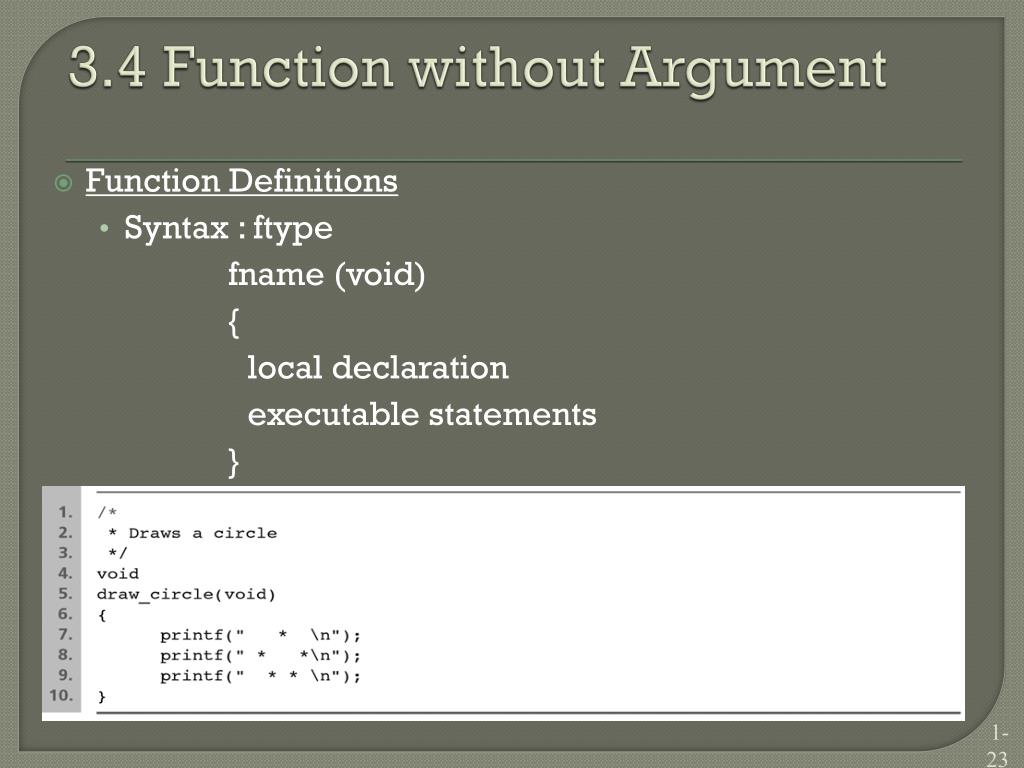1024x768 pixels.
Task: Click the "fname (void)" text
Action: coord(327,274)
